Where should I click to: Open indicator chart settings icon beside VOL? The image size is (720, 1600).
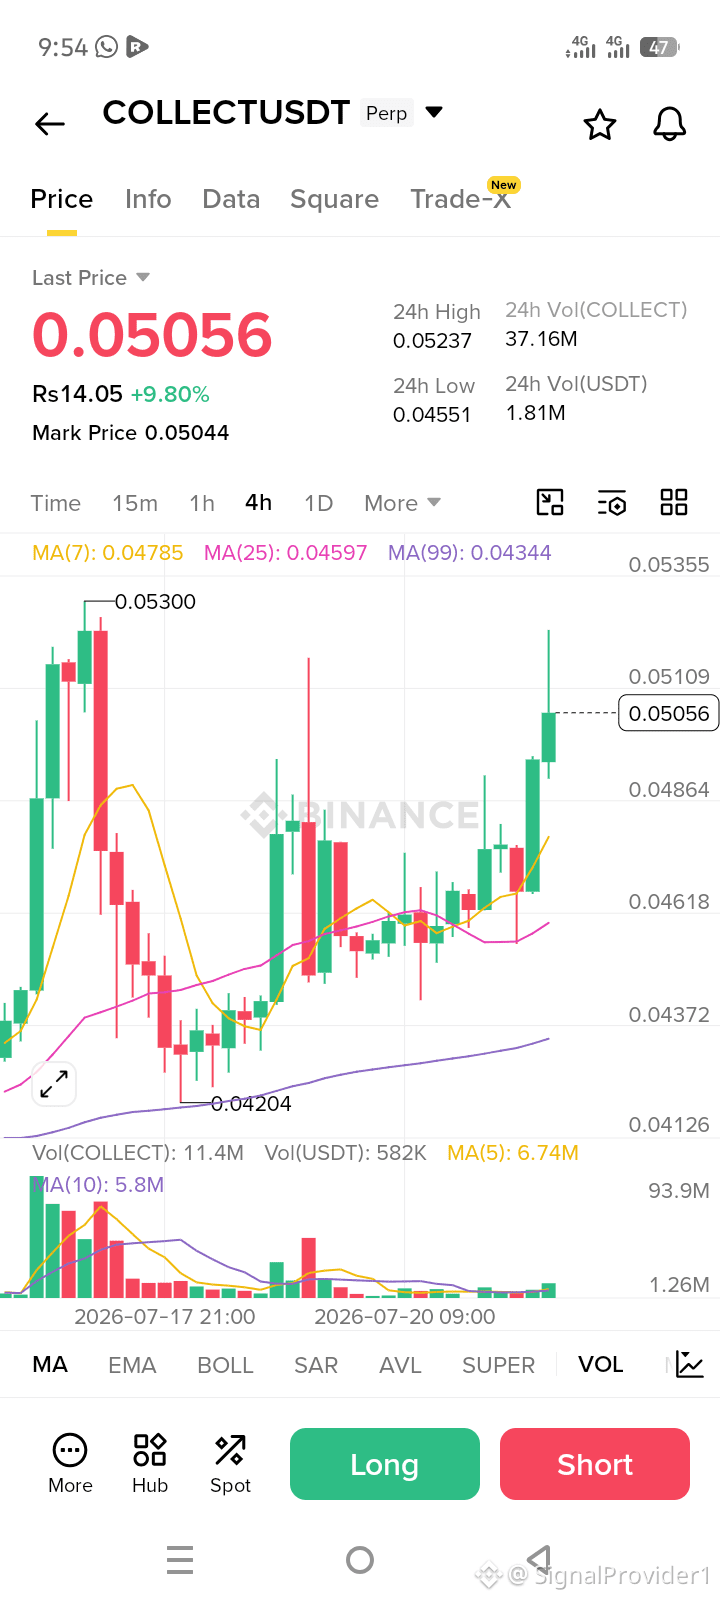[690, 1364]
